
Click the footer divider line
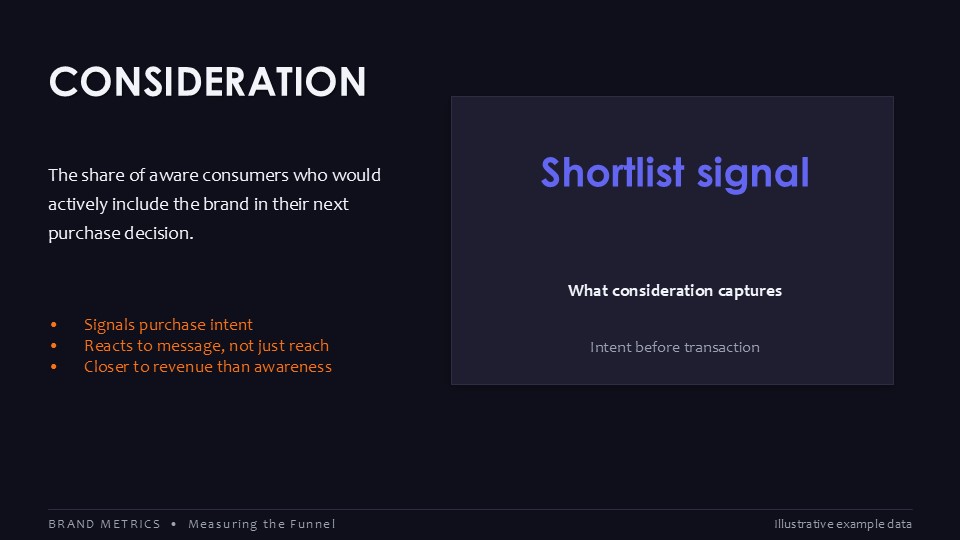point(480,509)
